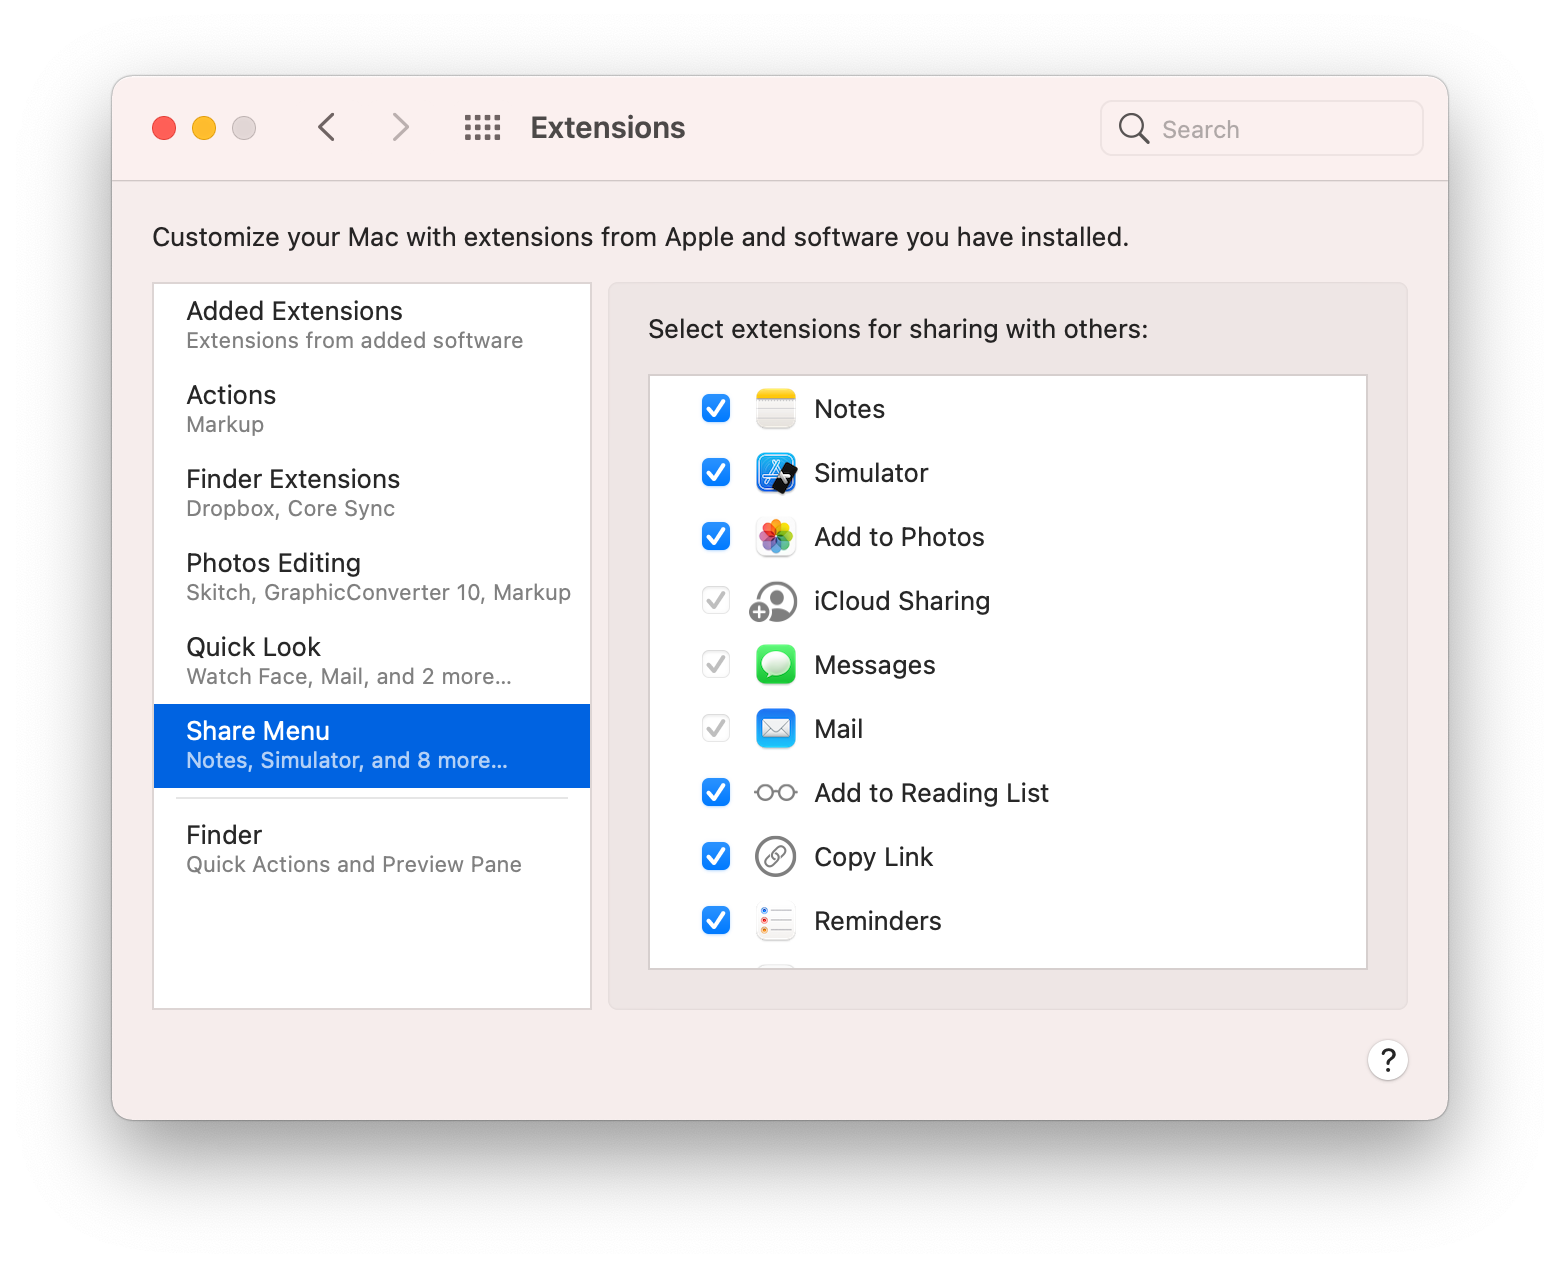Open Photos Editing extensions list
The image size is (1560, 1268).
(372, 577)
